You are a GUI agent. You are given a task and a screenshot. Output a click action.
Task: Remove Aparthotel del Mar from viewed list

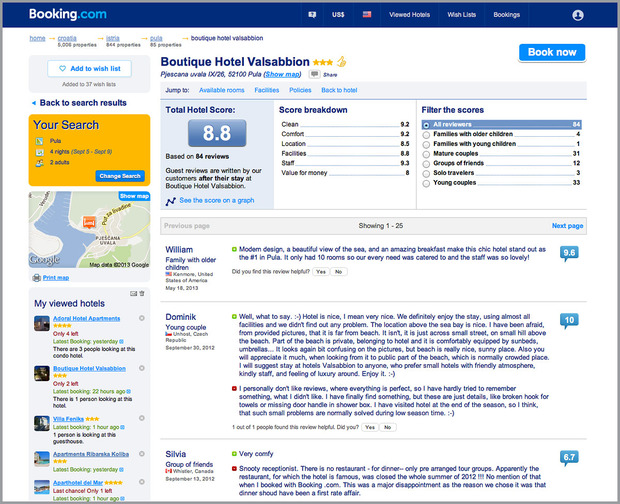pos(142,482)
